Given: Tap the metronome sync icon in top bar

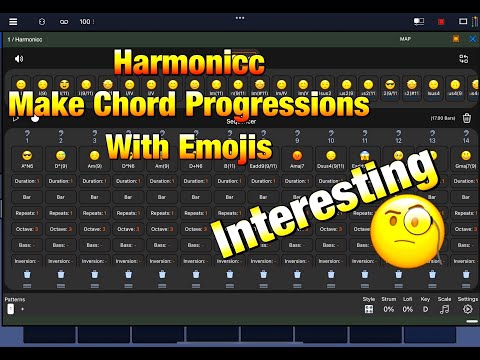Looking at the screenshot, I should [x=42, y=22].
